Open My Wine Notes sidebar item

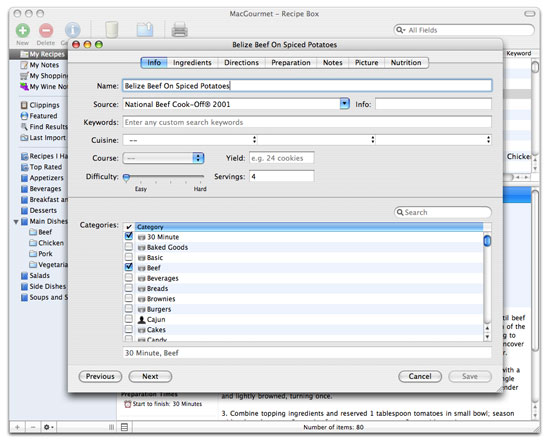pyautogui.click(x=44, y=87)
